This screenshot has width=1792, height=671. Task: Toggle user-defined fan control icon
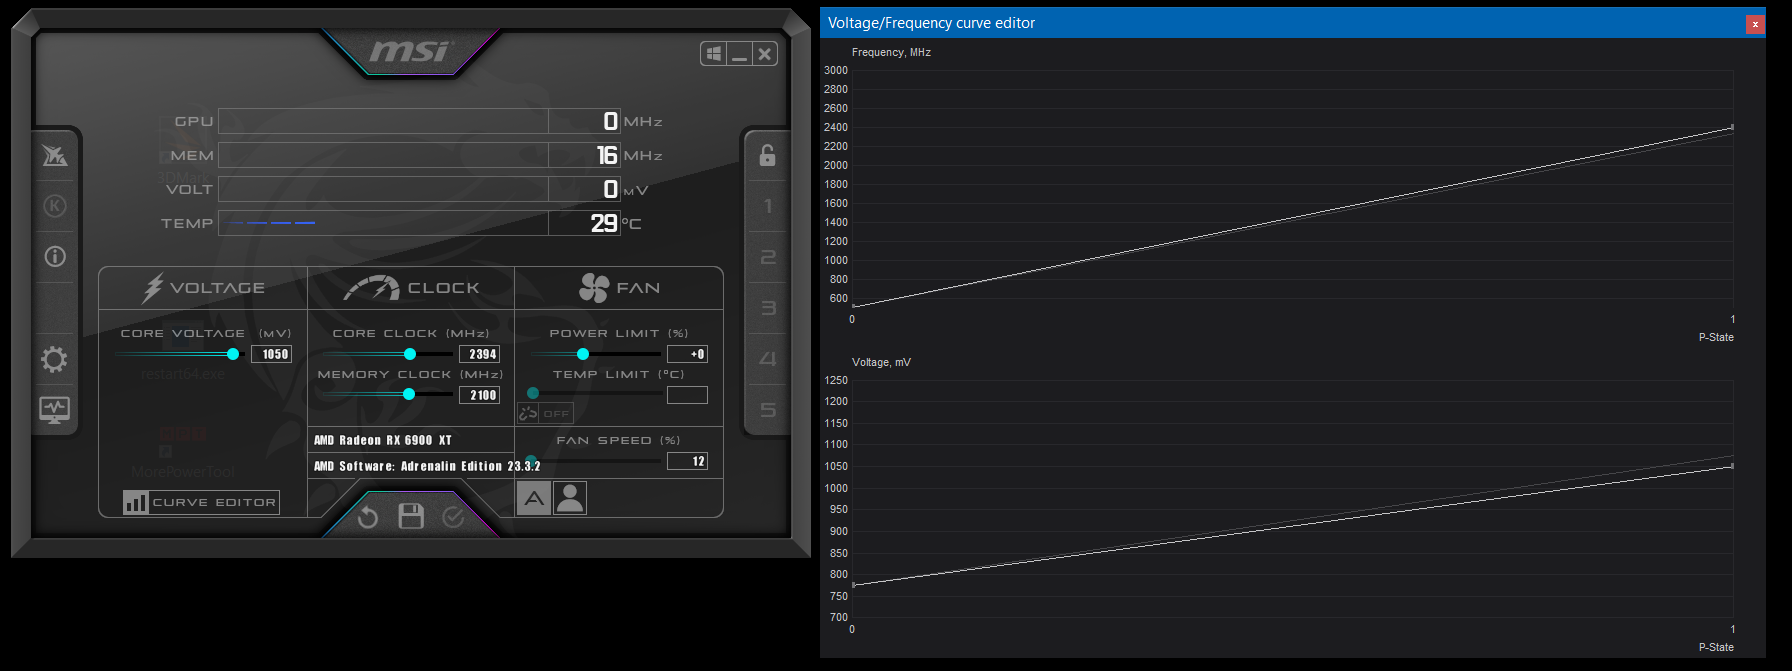(570, 498)
